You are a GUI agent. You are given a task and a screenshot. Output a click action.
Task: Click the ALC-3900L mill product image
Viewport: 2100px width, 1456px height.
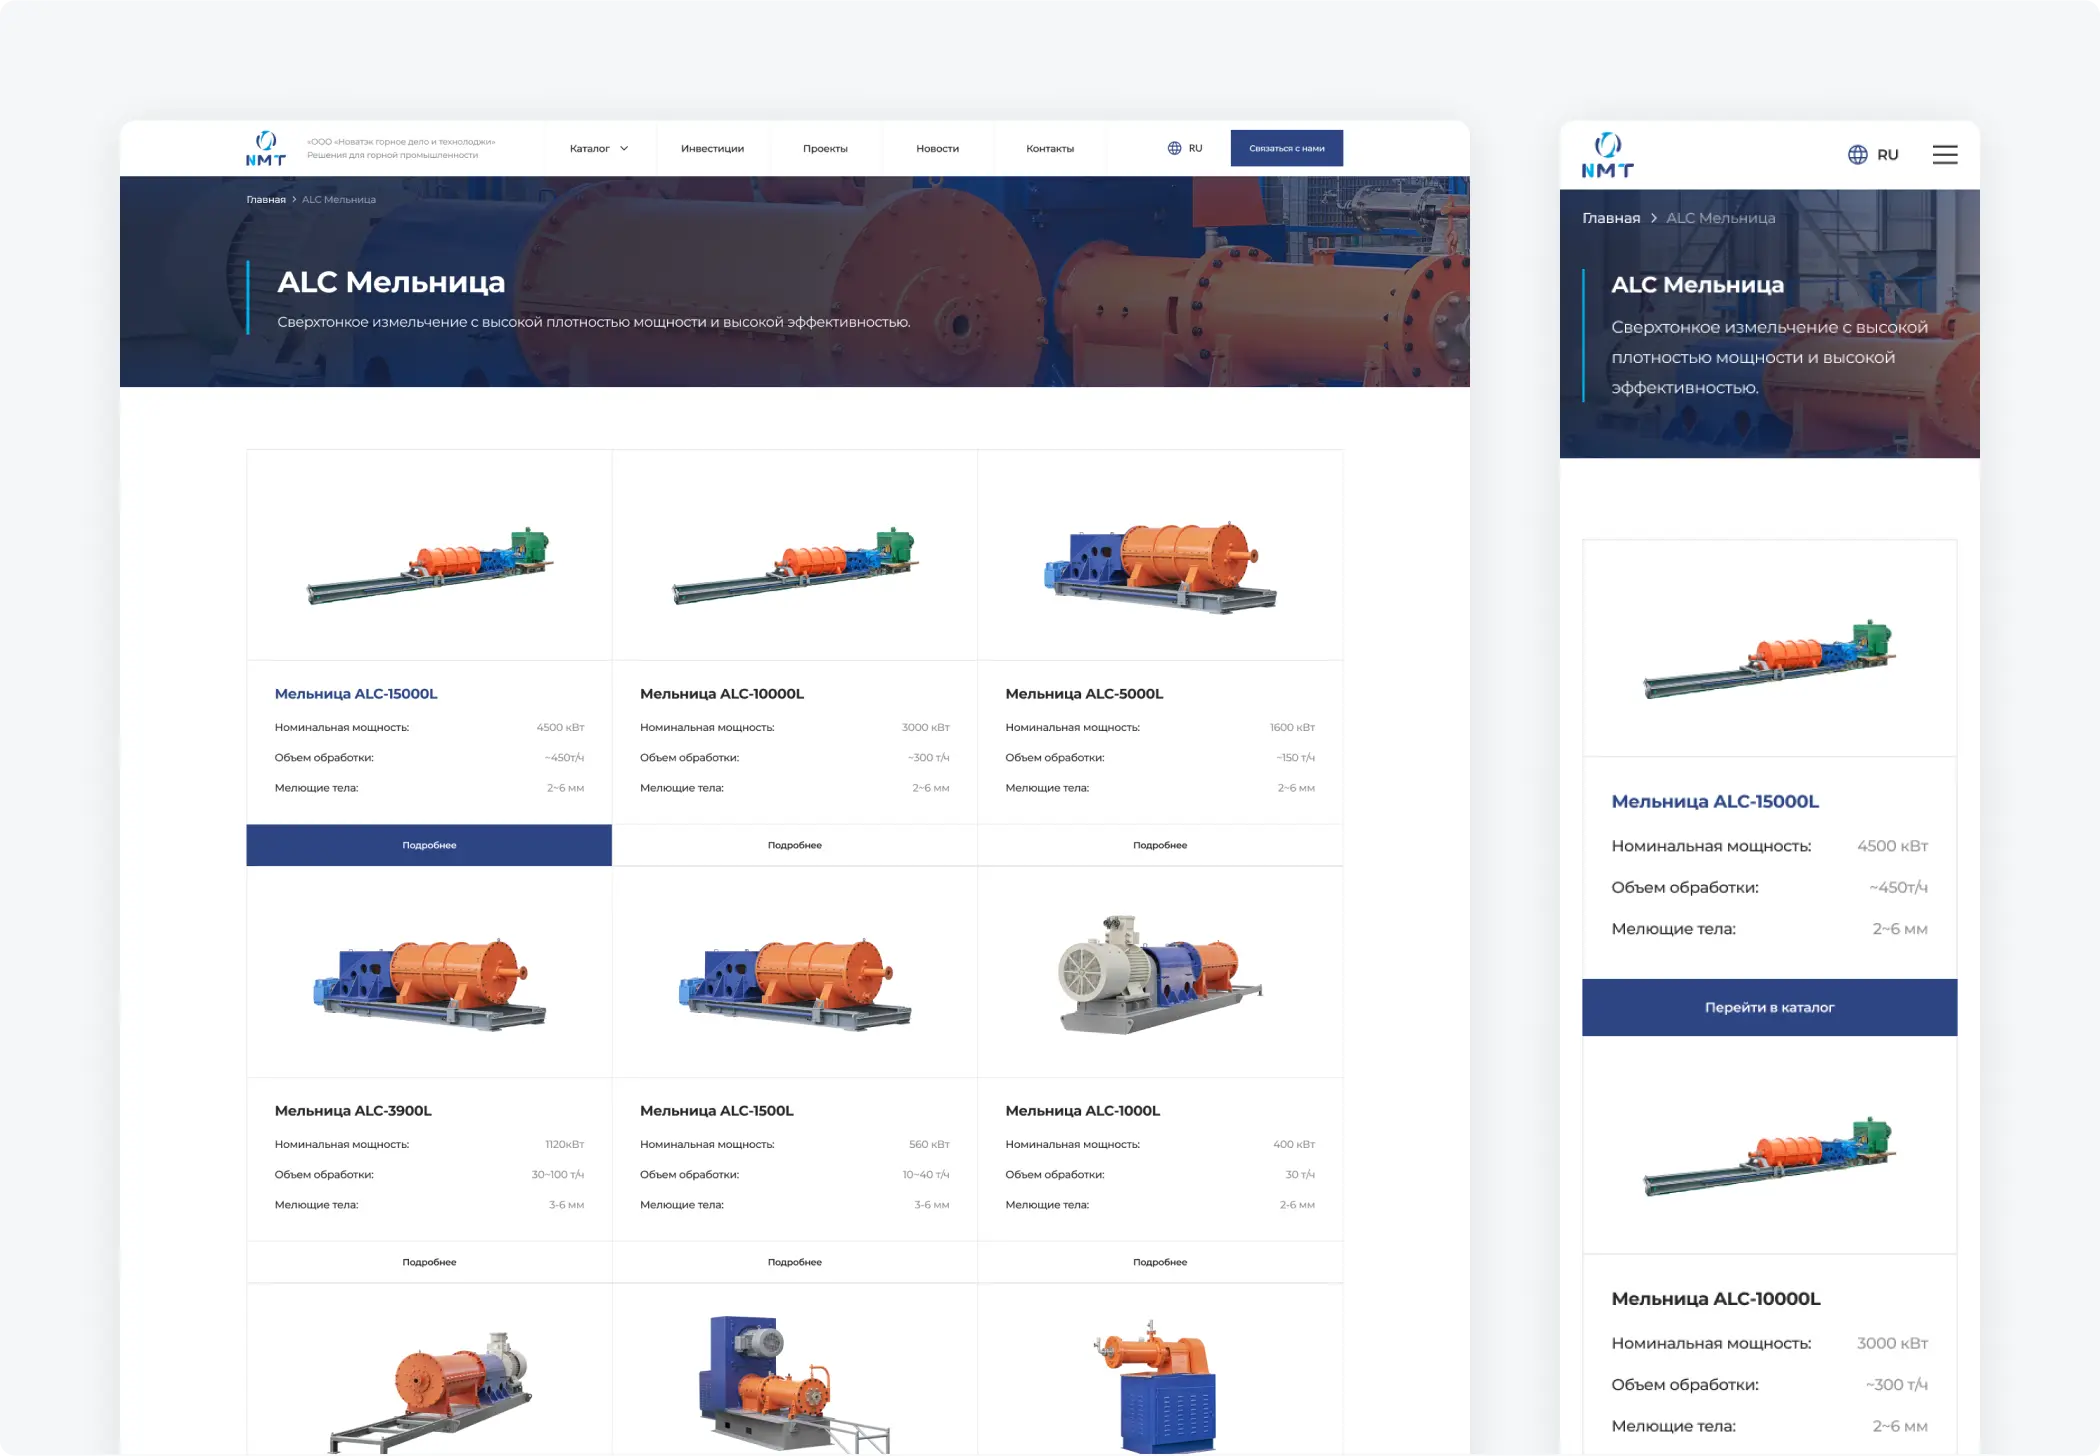click(429, 982)
